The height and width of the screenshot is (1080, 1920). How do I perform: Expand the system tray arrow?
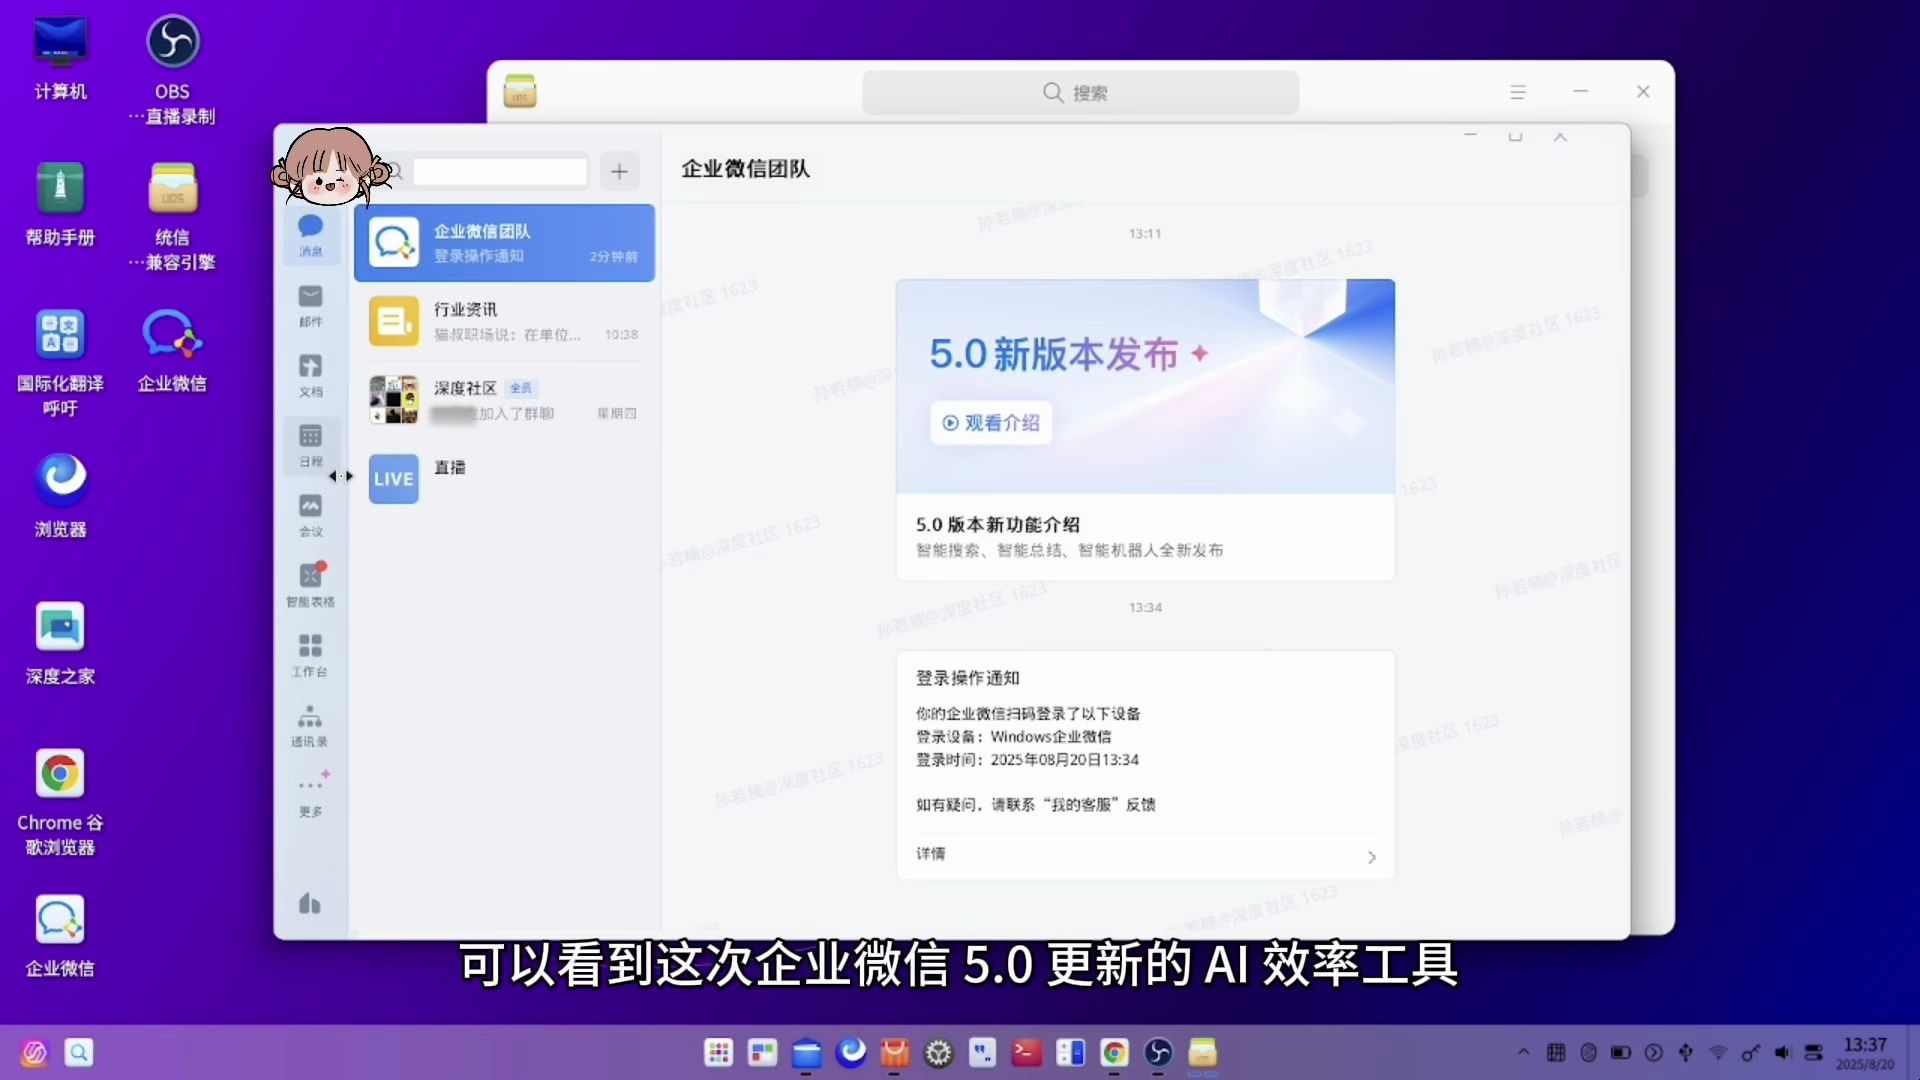click(x=1523, y=1052)
